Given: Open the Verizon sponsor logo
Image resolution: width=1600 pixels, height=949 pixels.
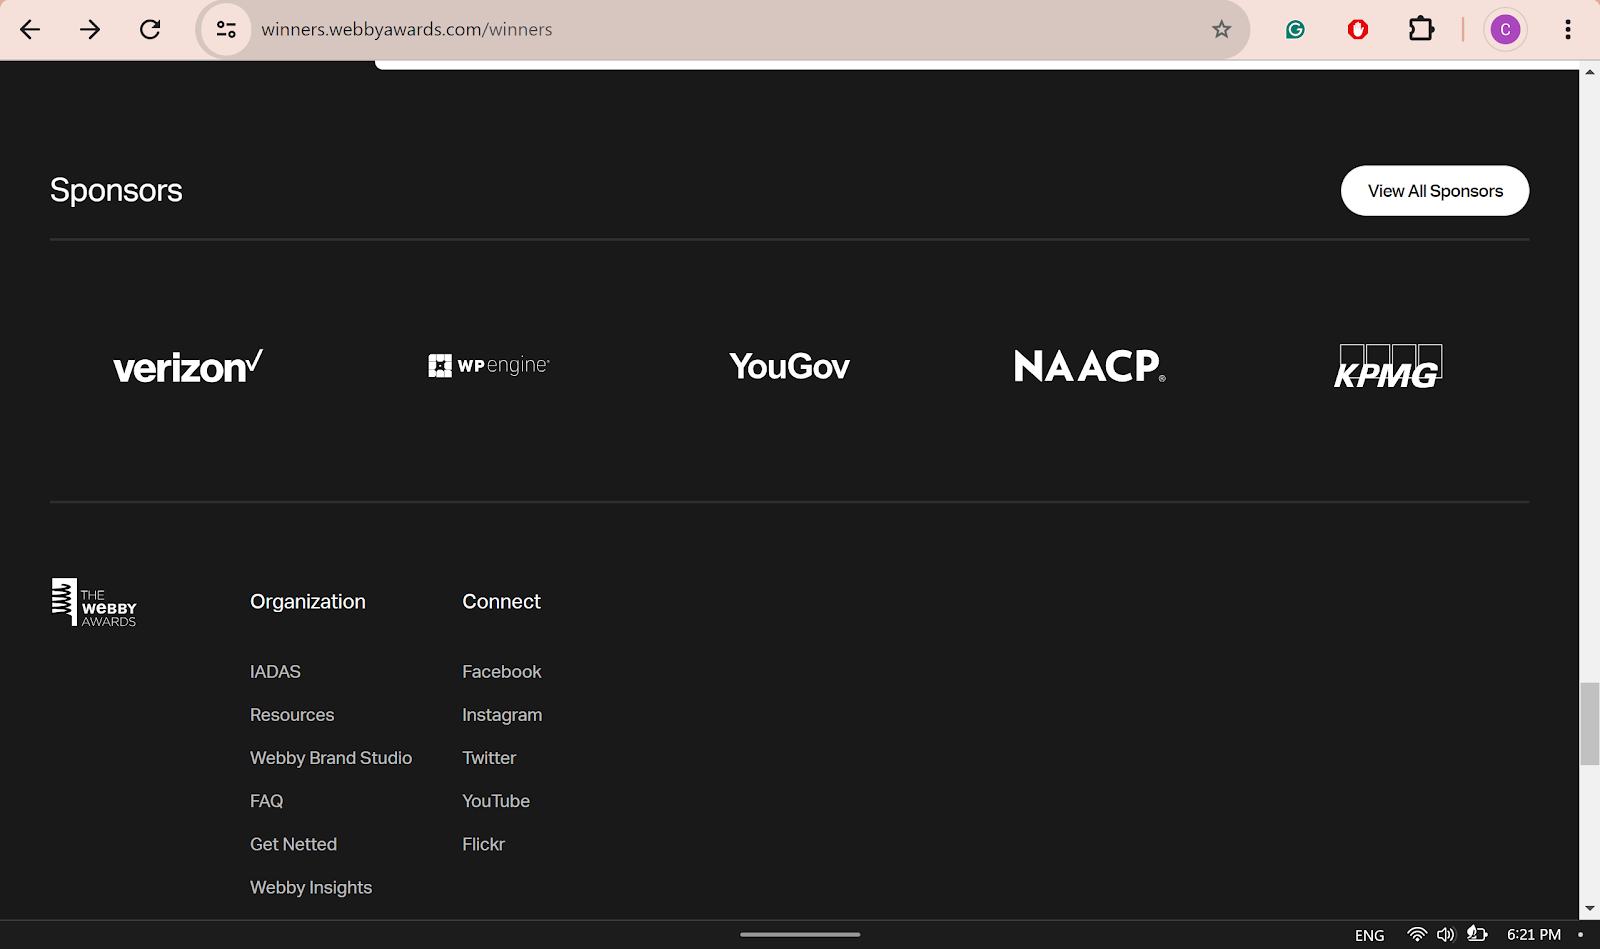Looking at the screenshot, I should [x=188, y=366].
